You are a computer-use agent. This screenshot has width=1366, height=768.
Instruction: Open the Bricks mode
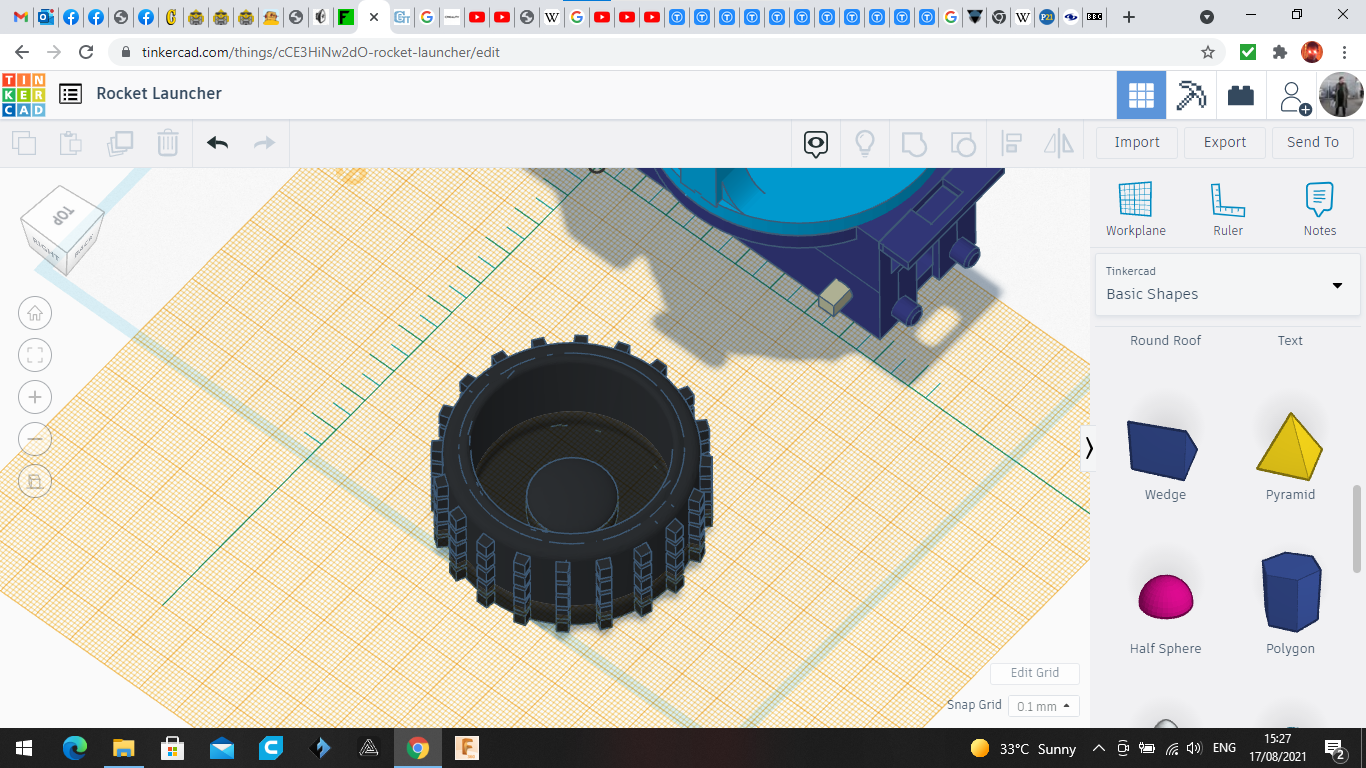(x=1241, y=95)
